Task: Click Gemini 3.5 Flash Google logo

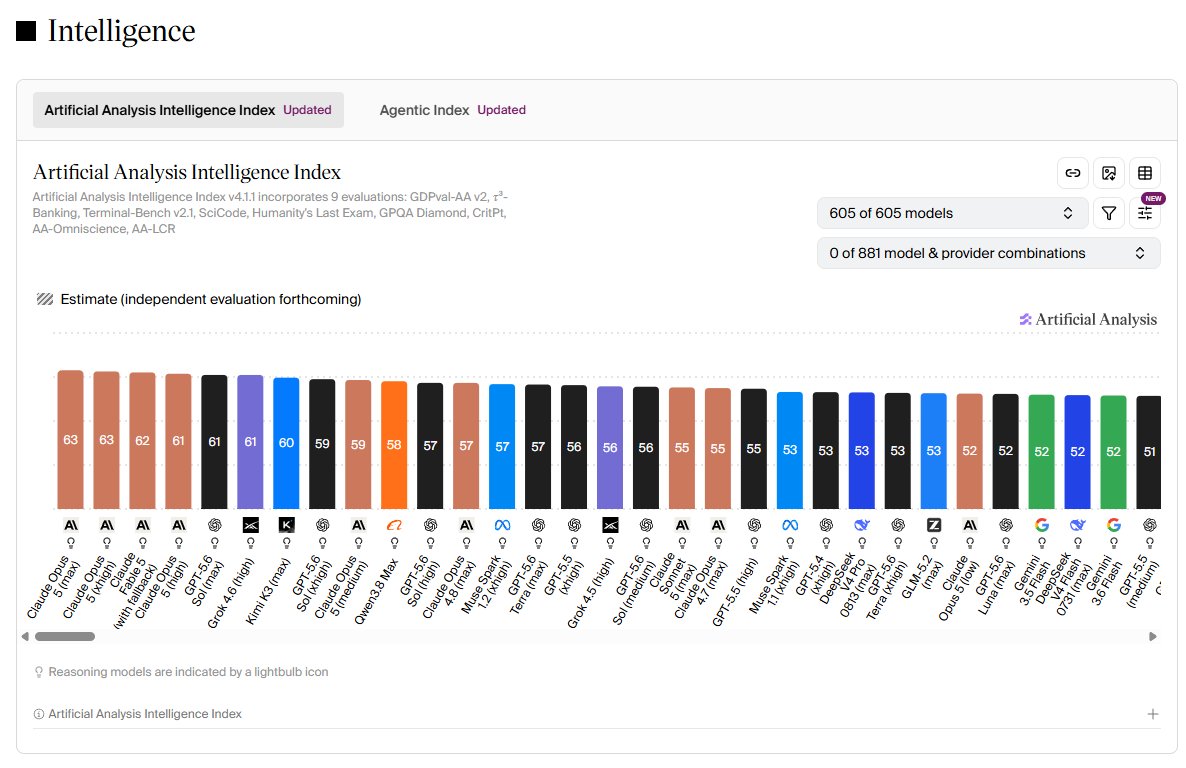Action: (1042, 525)
